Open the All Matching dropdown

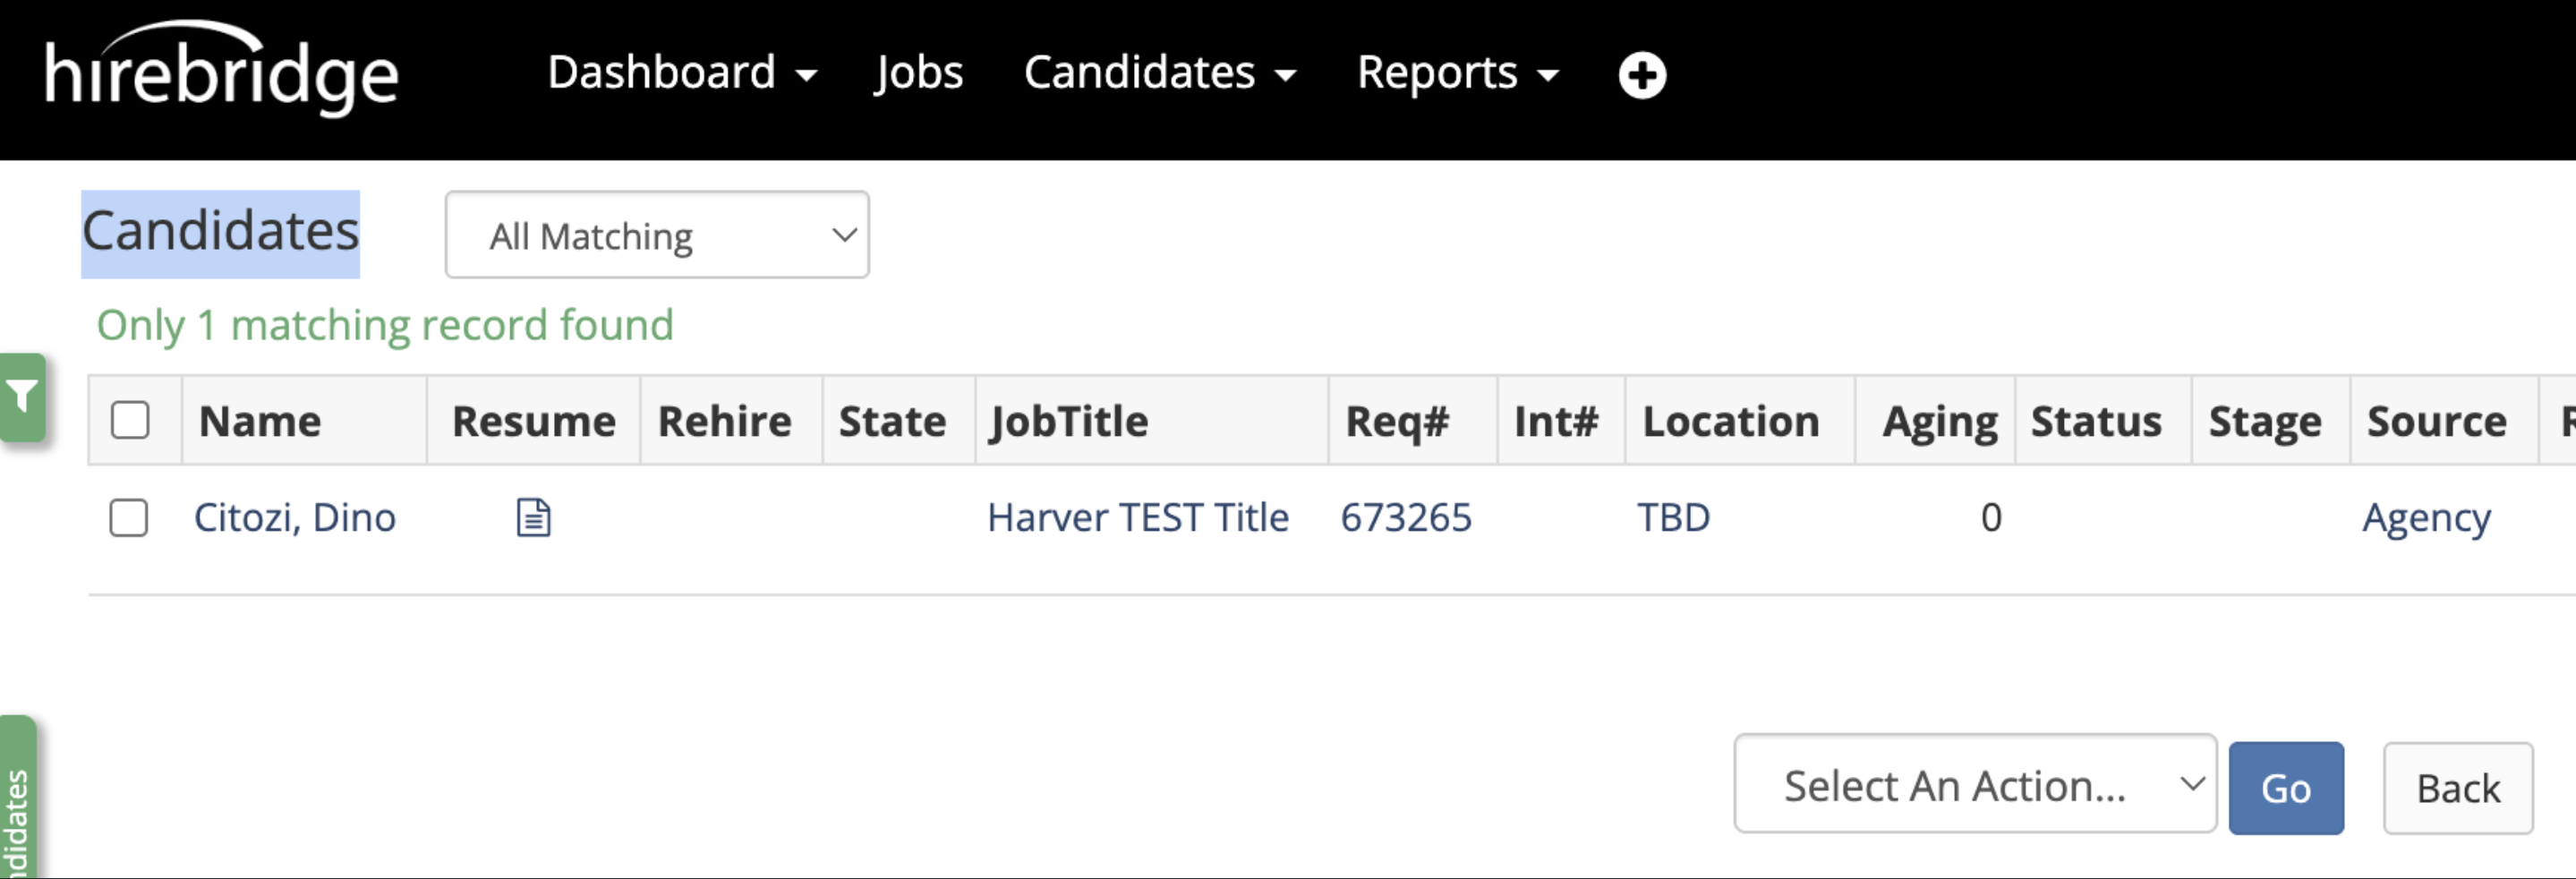click(657, 236)
